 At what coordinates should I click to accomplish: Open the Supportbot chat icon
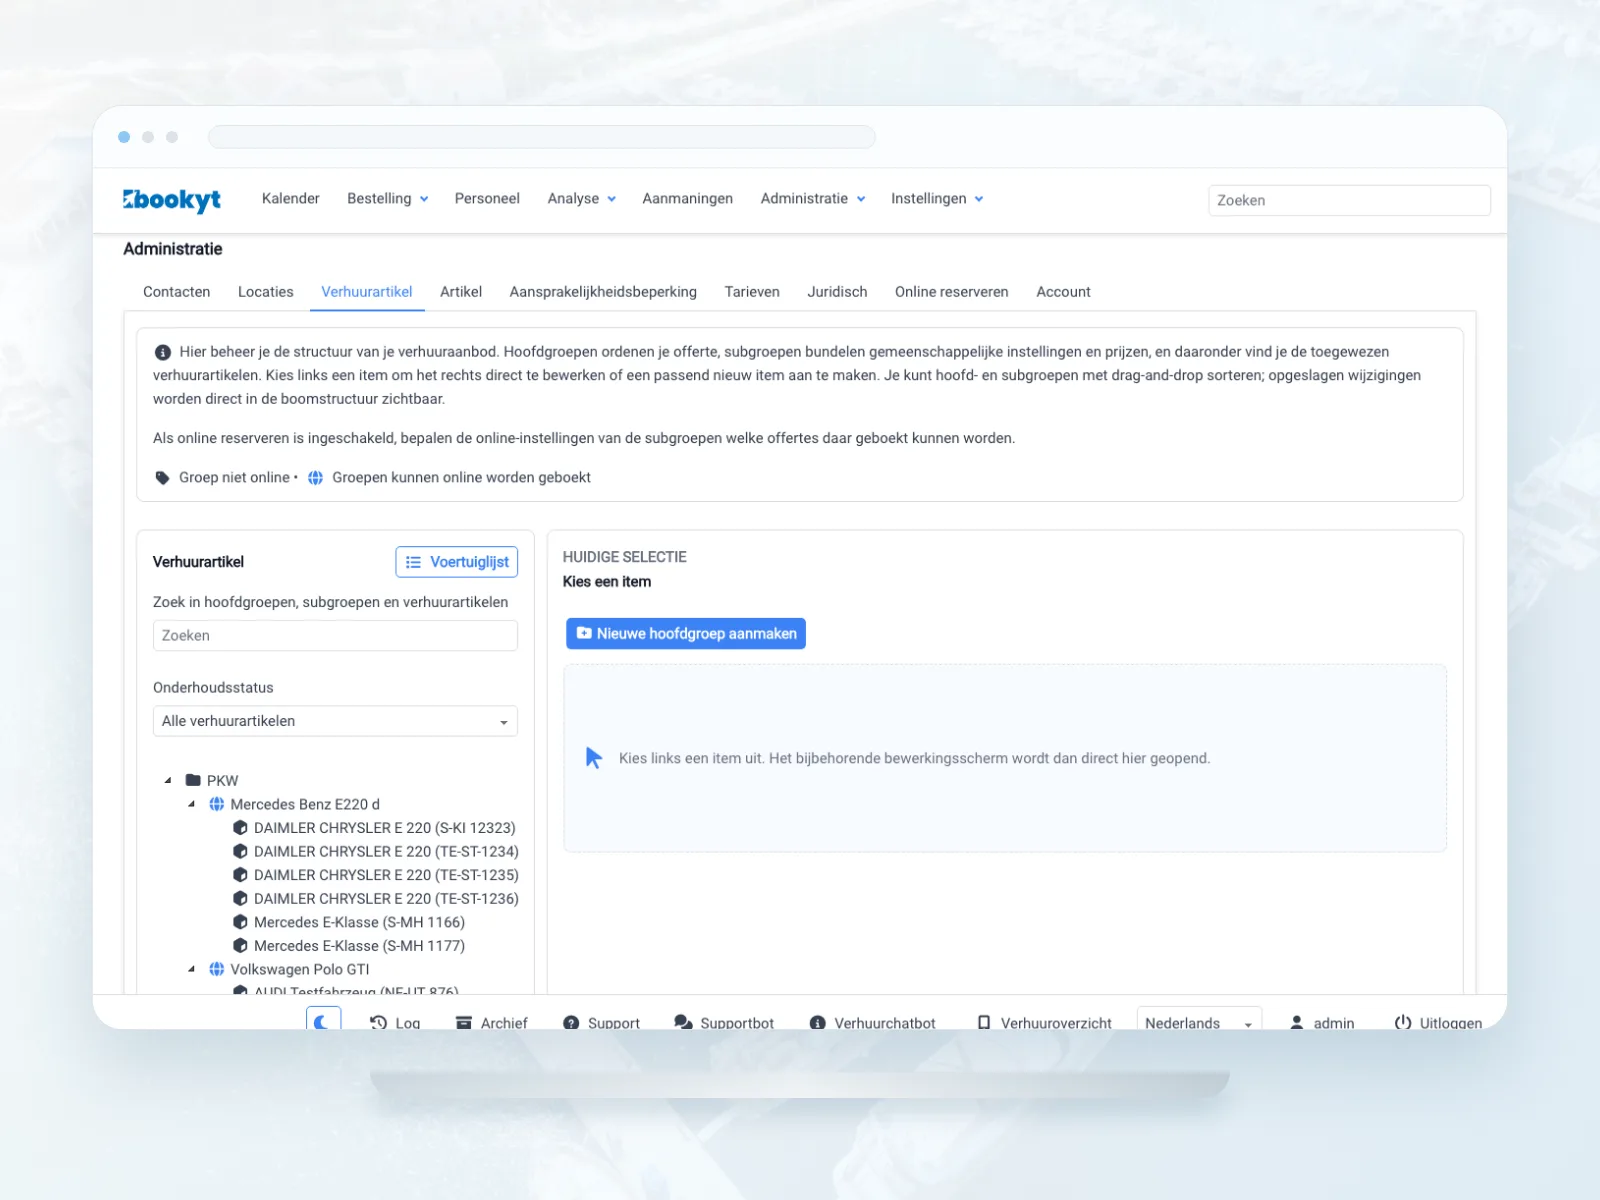point(683,1023)
